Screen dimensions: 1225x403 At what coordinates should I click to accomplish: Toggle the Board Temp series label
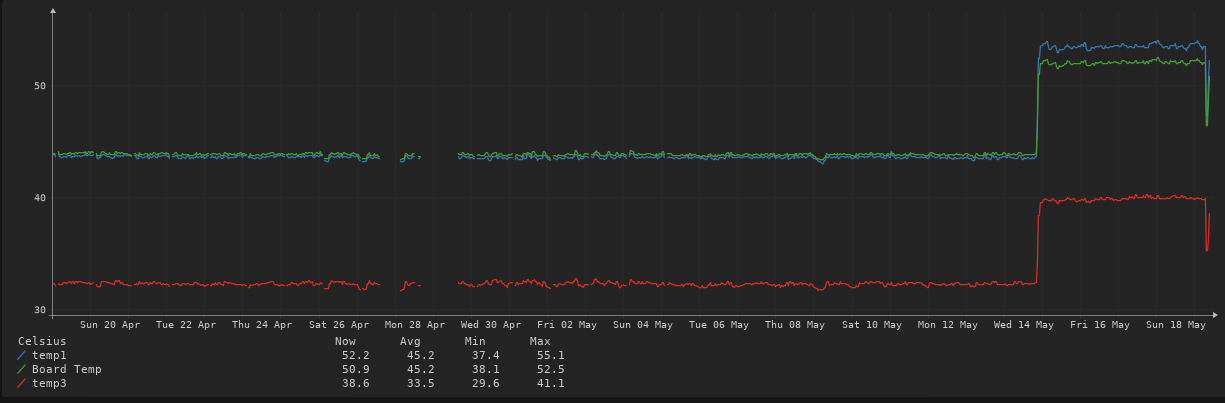(x=66, y=369)
